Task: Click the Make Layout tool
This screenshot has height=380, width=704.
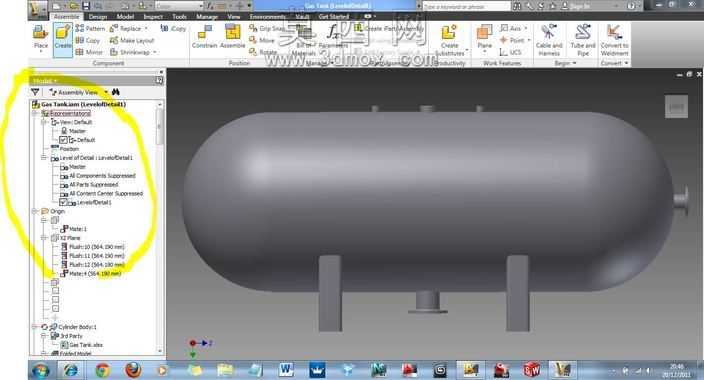Action: pyautogui.click(x=132, y=40)
